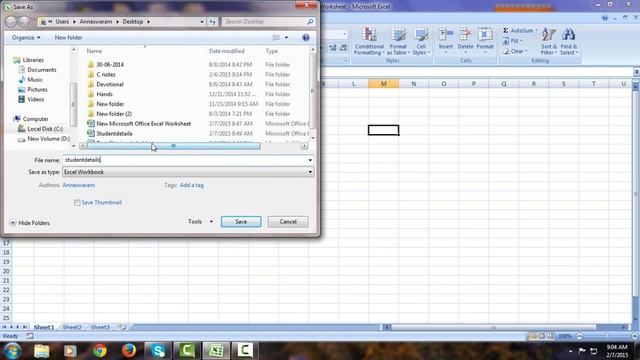
Task: Switch to Sheet2 tab in Excel
Action: click(72, 327)
